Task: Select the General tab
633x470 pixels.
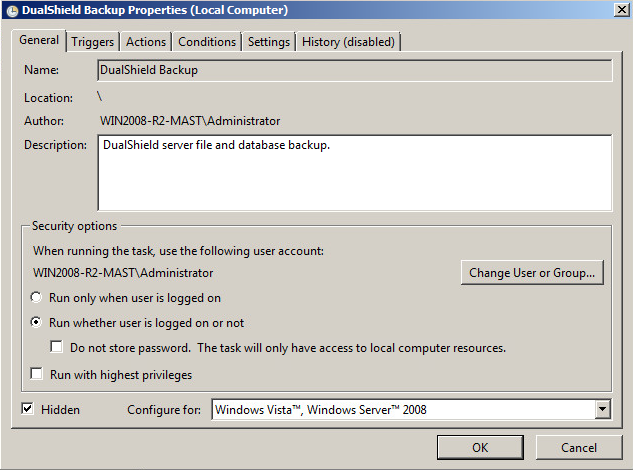Action: (x=40, y=41)
